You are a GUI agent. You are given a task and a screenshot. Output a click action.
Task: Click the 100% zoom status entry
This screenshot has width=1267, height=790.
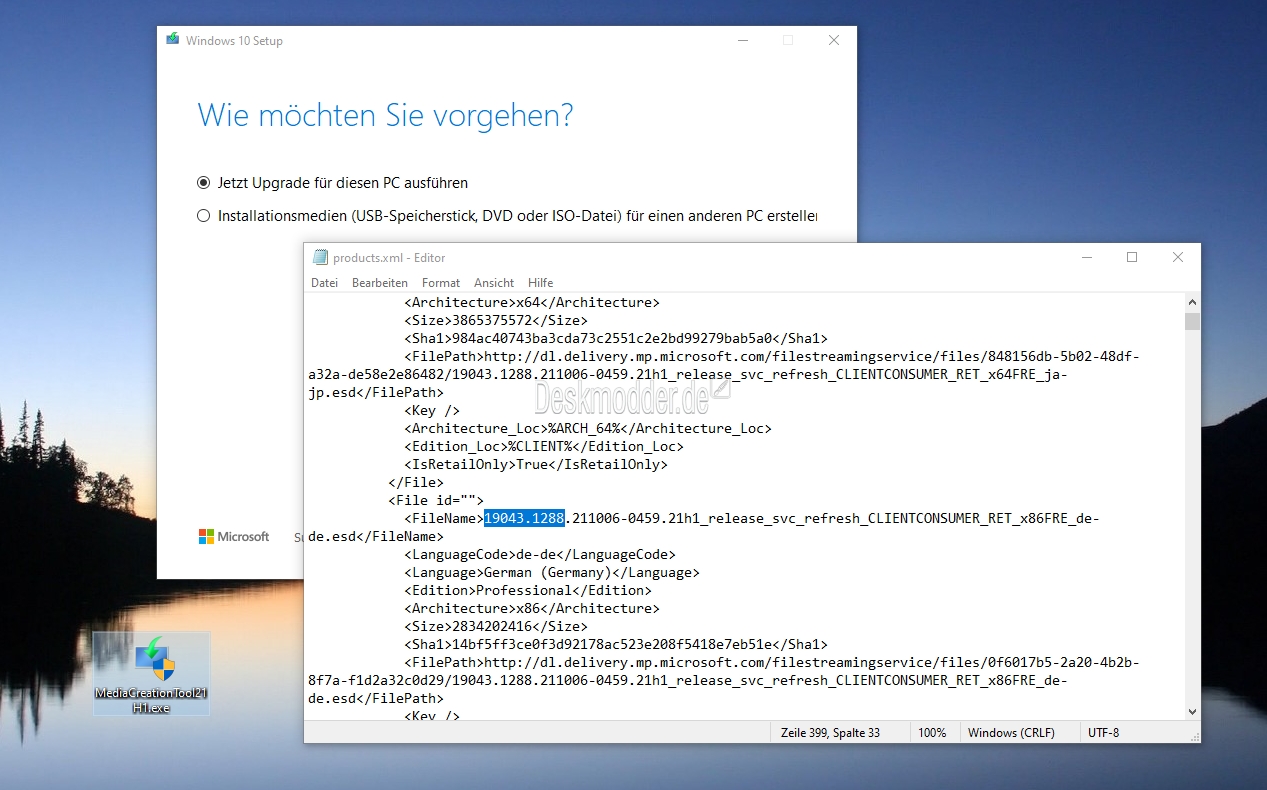click(x=932, y=733)
